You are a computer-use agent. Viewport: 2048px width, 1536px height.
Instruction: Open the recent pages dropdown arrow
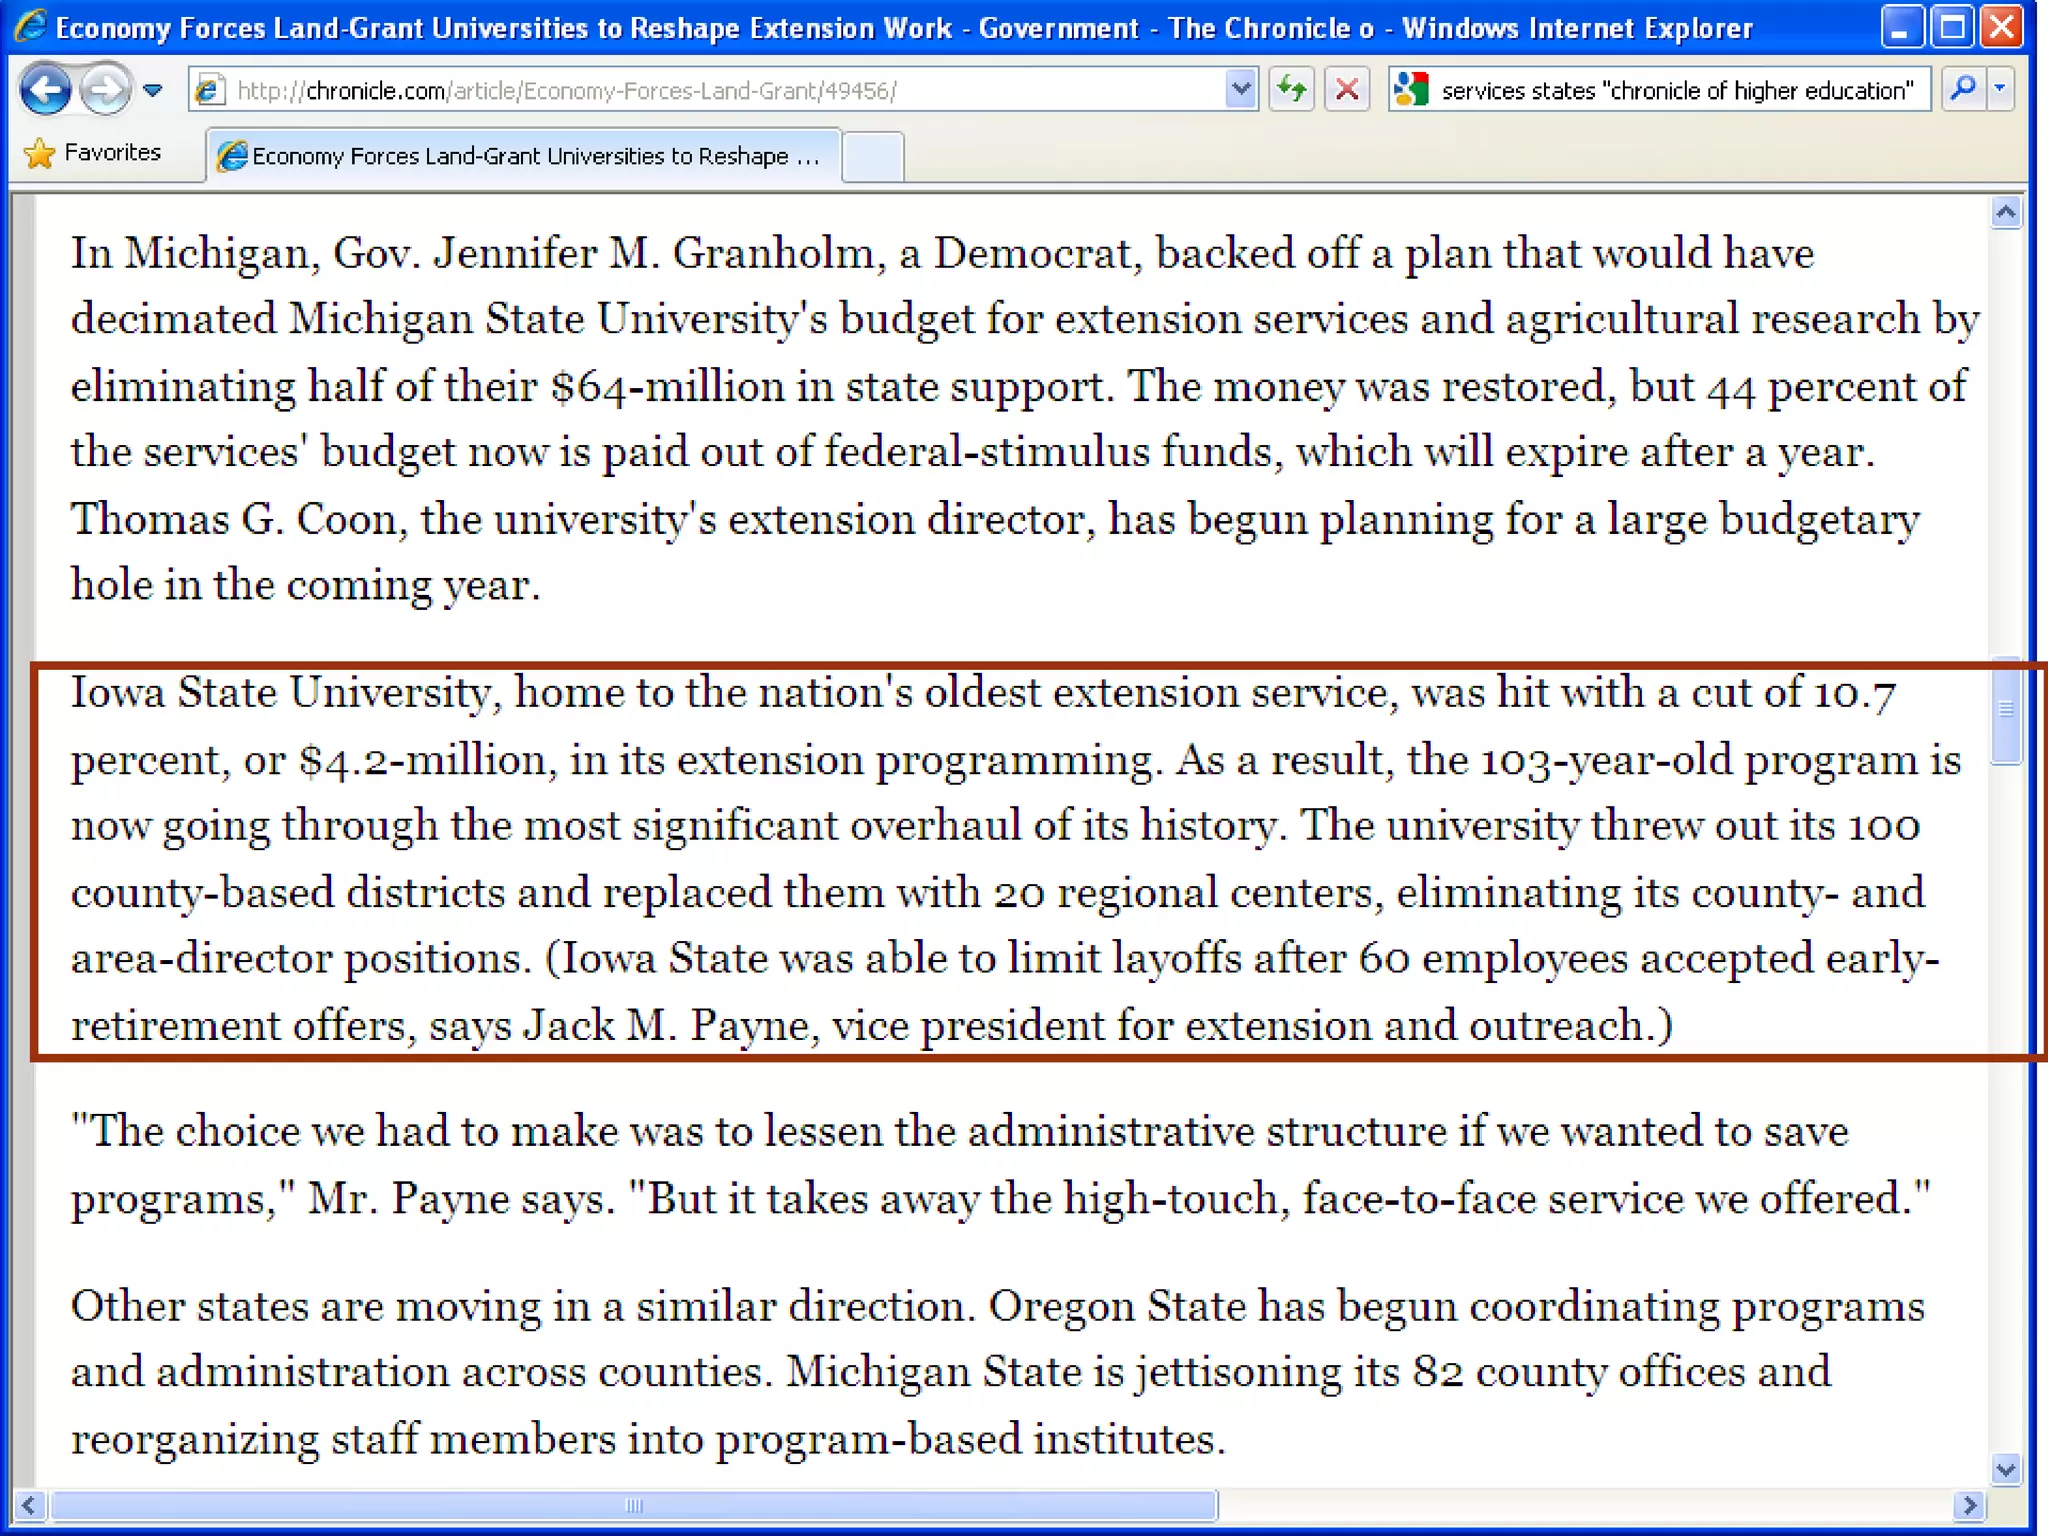(x=153, y=91)
